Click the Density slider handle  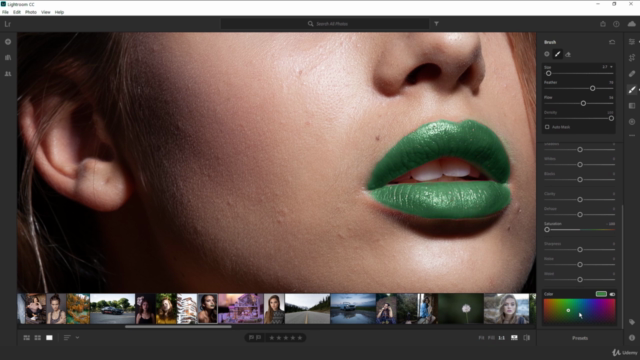[611, 118]
